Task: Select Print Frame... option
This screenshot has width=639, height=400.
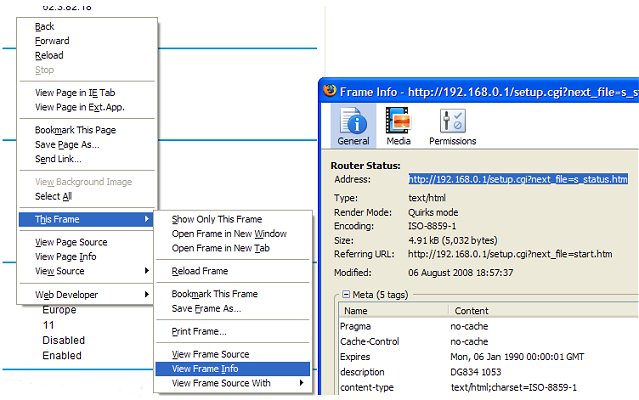Action: coord(199,331)
